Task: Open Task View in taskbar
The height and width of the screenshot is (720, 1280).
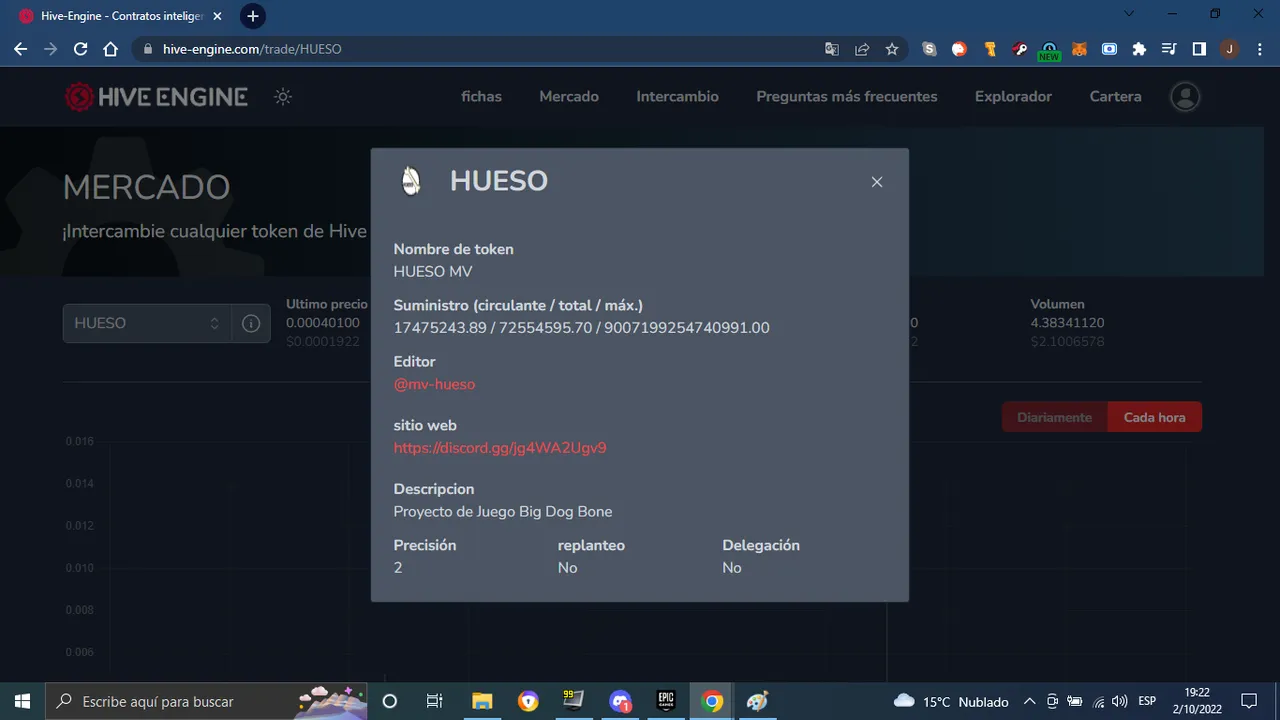Action: click(x=434, y=701)
